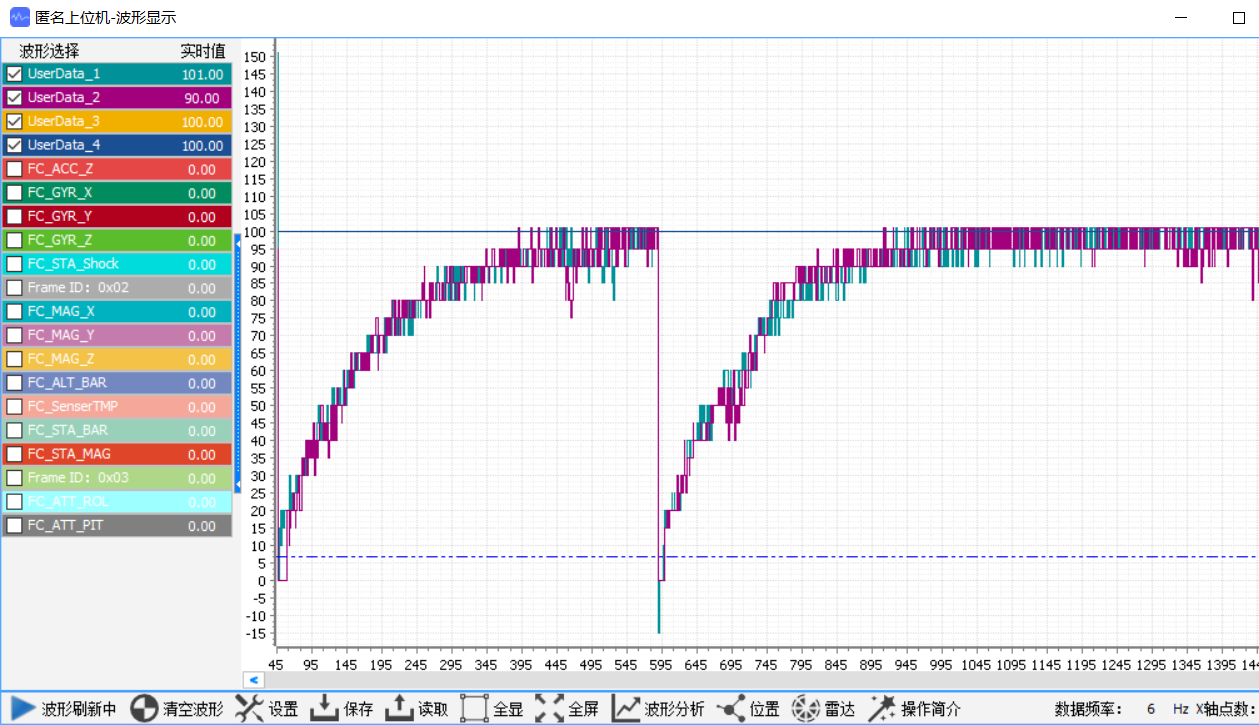Click the clear waveform (清空波形) icon

point(145,709)
